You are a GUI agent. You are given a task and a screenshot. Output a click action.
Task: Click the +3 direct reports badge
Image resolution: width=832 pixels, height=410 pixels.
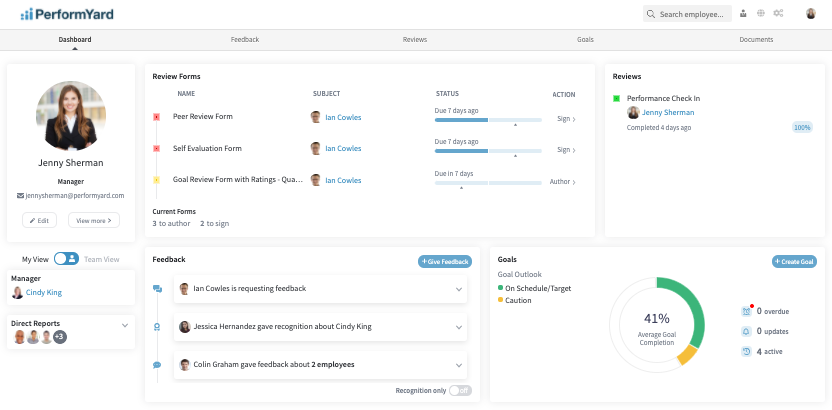[60, 337]
